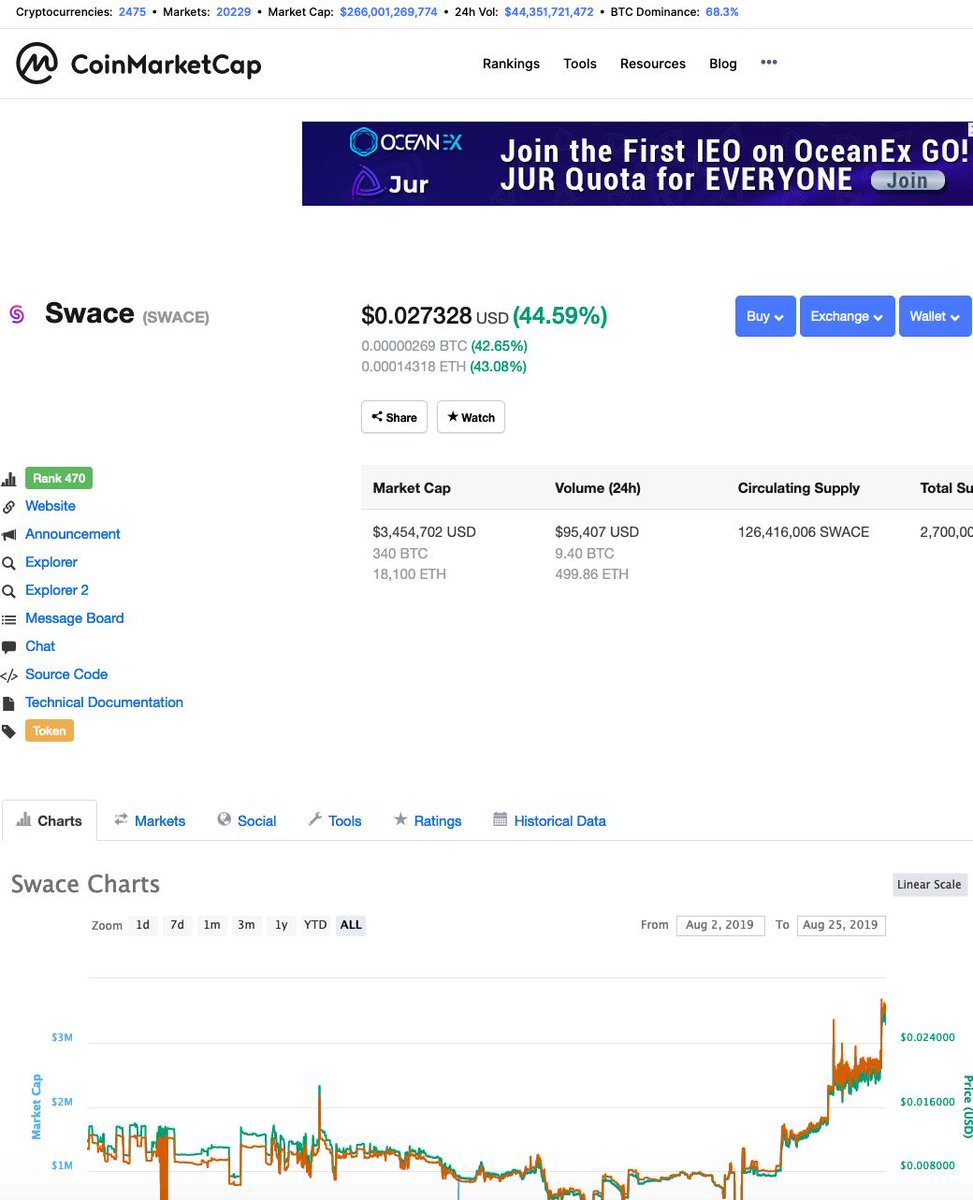Click the Swace coin logo icon
The width and height of the screenshot is (973, 1200).
16,314
